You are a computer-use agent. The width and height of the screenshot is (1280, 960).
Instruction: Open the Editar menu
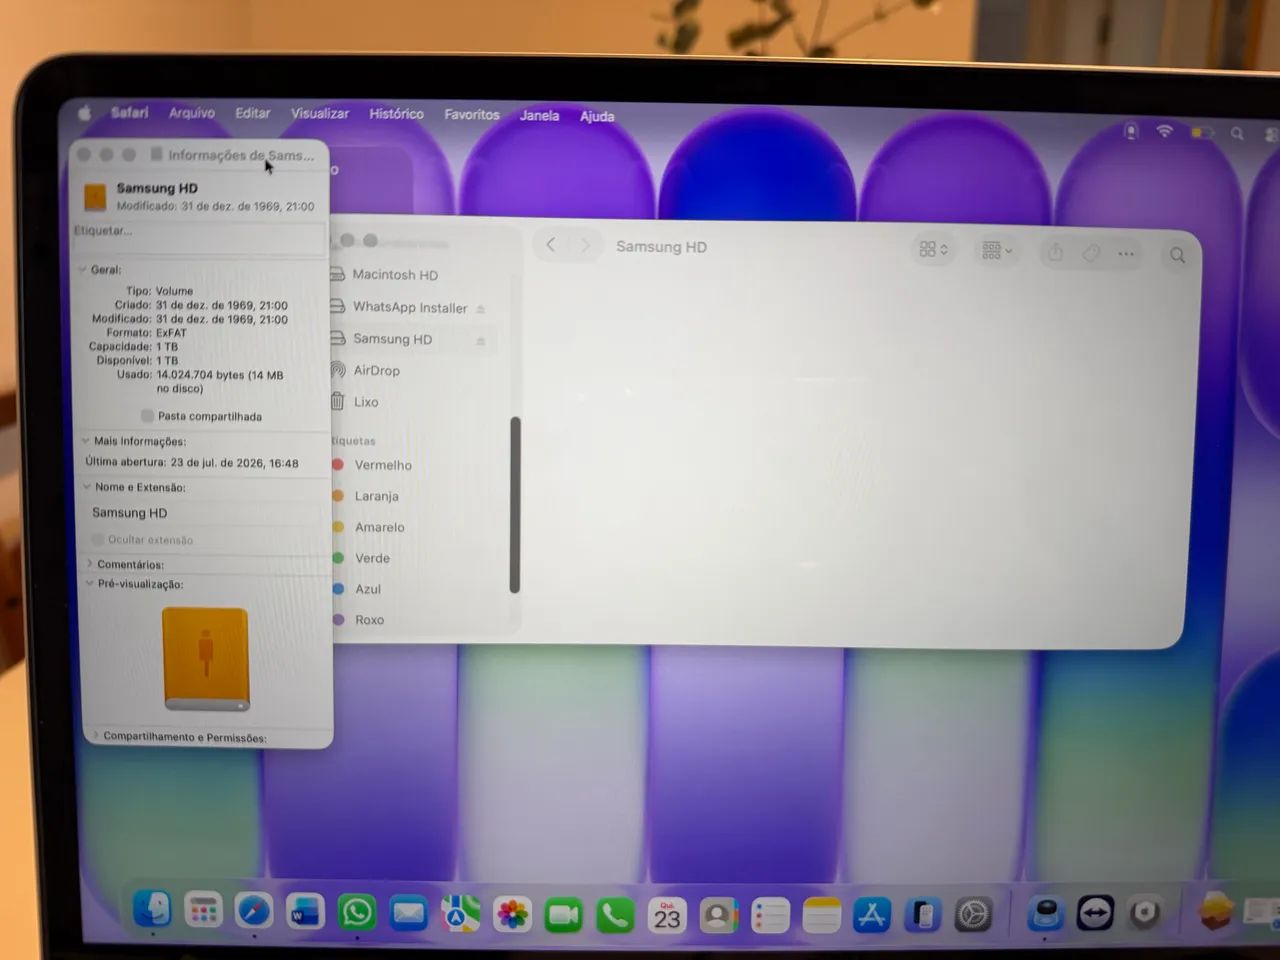253,113
